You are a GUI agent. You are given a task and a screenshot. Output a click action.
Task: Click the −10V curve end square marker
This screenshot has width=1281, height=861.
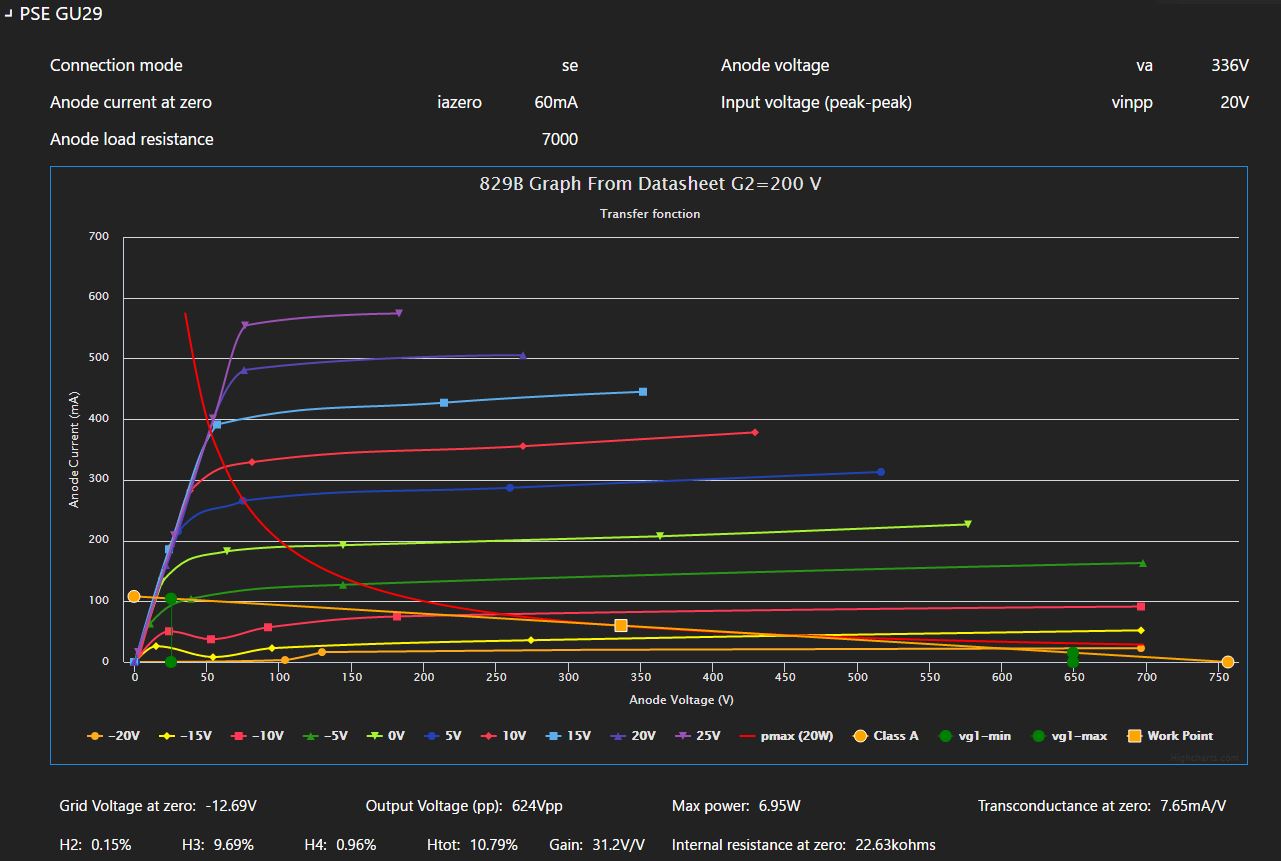click(x=1141, y=607)
